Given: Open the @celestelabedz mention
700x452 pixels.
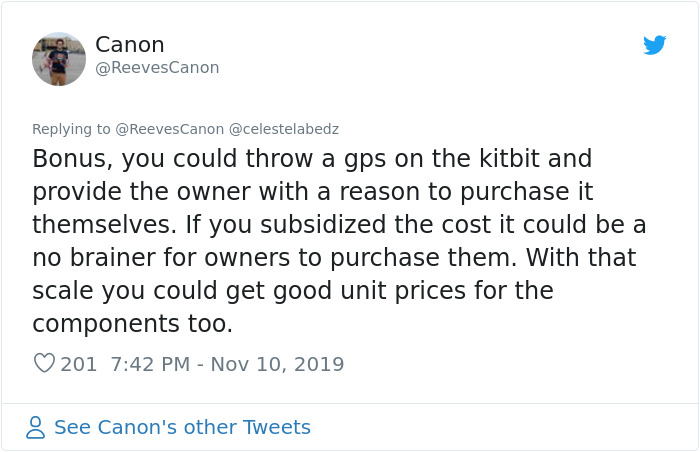Looking at the screenshot, I should point(284,129).
